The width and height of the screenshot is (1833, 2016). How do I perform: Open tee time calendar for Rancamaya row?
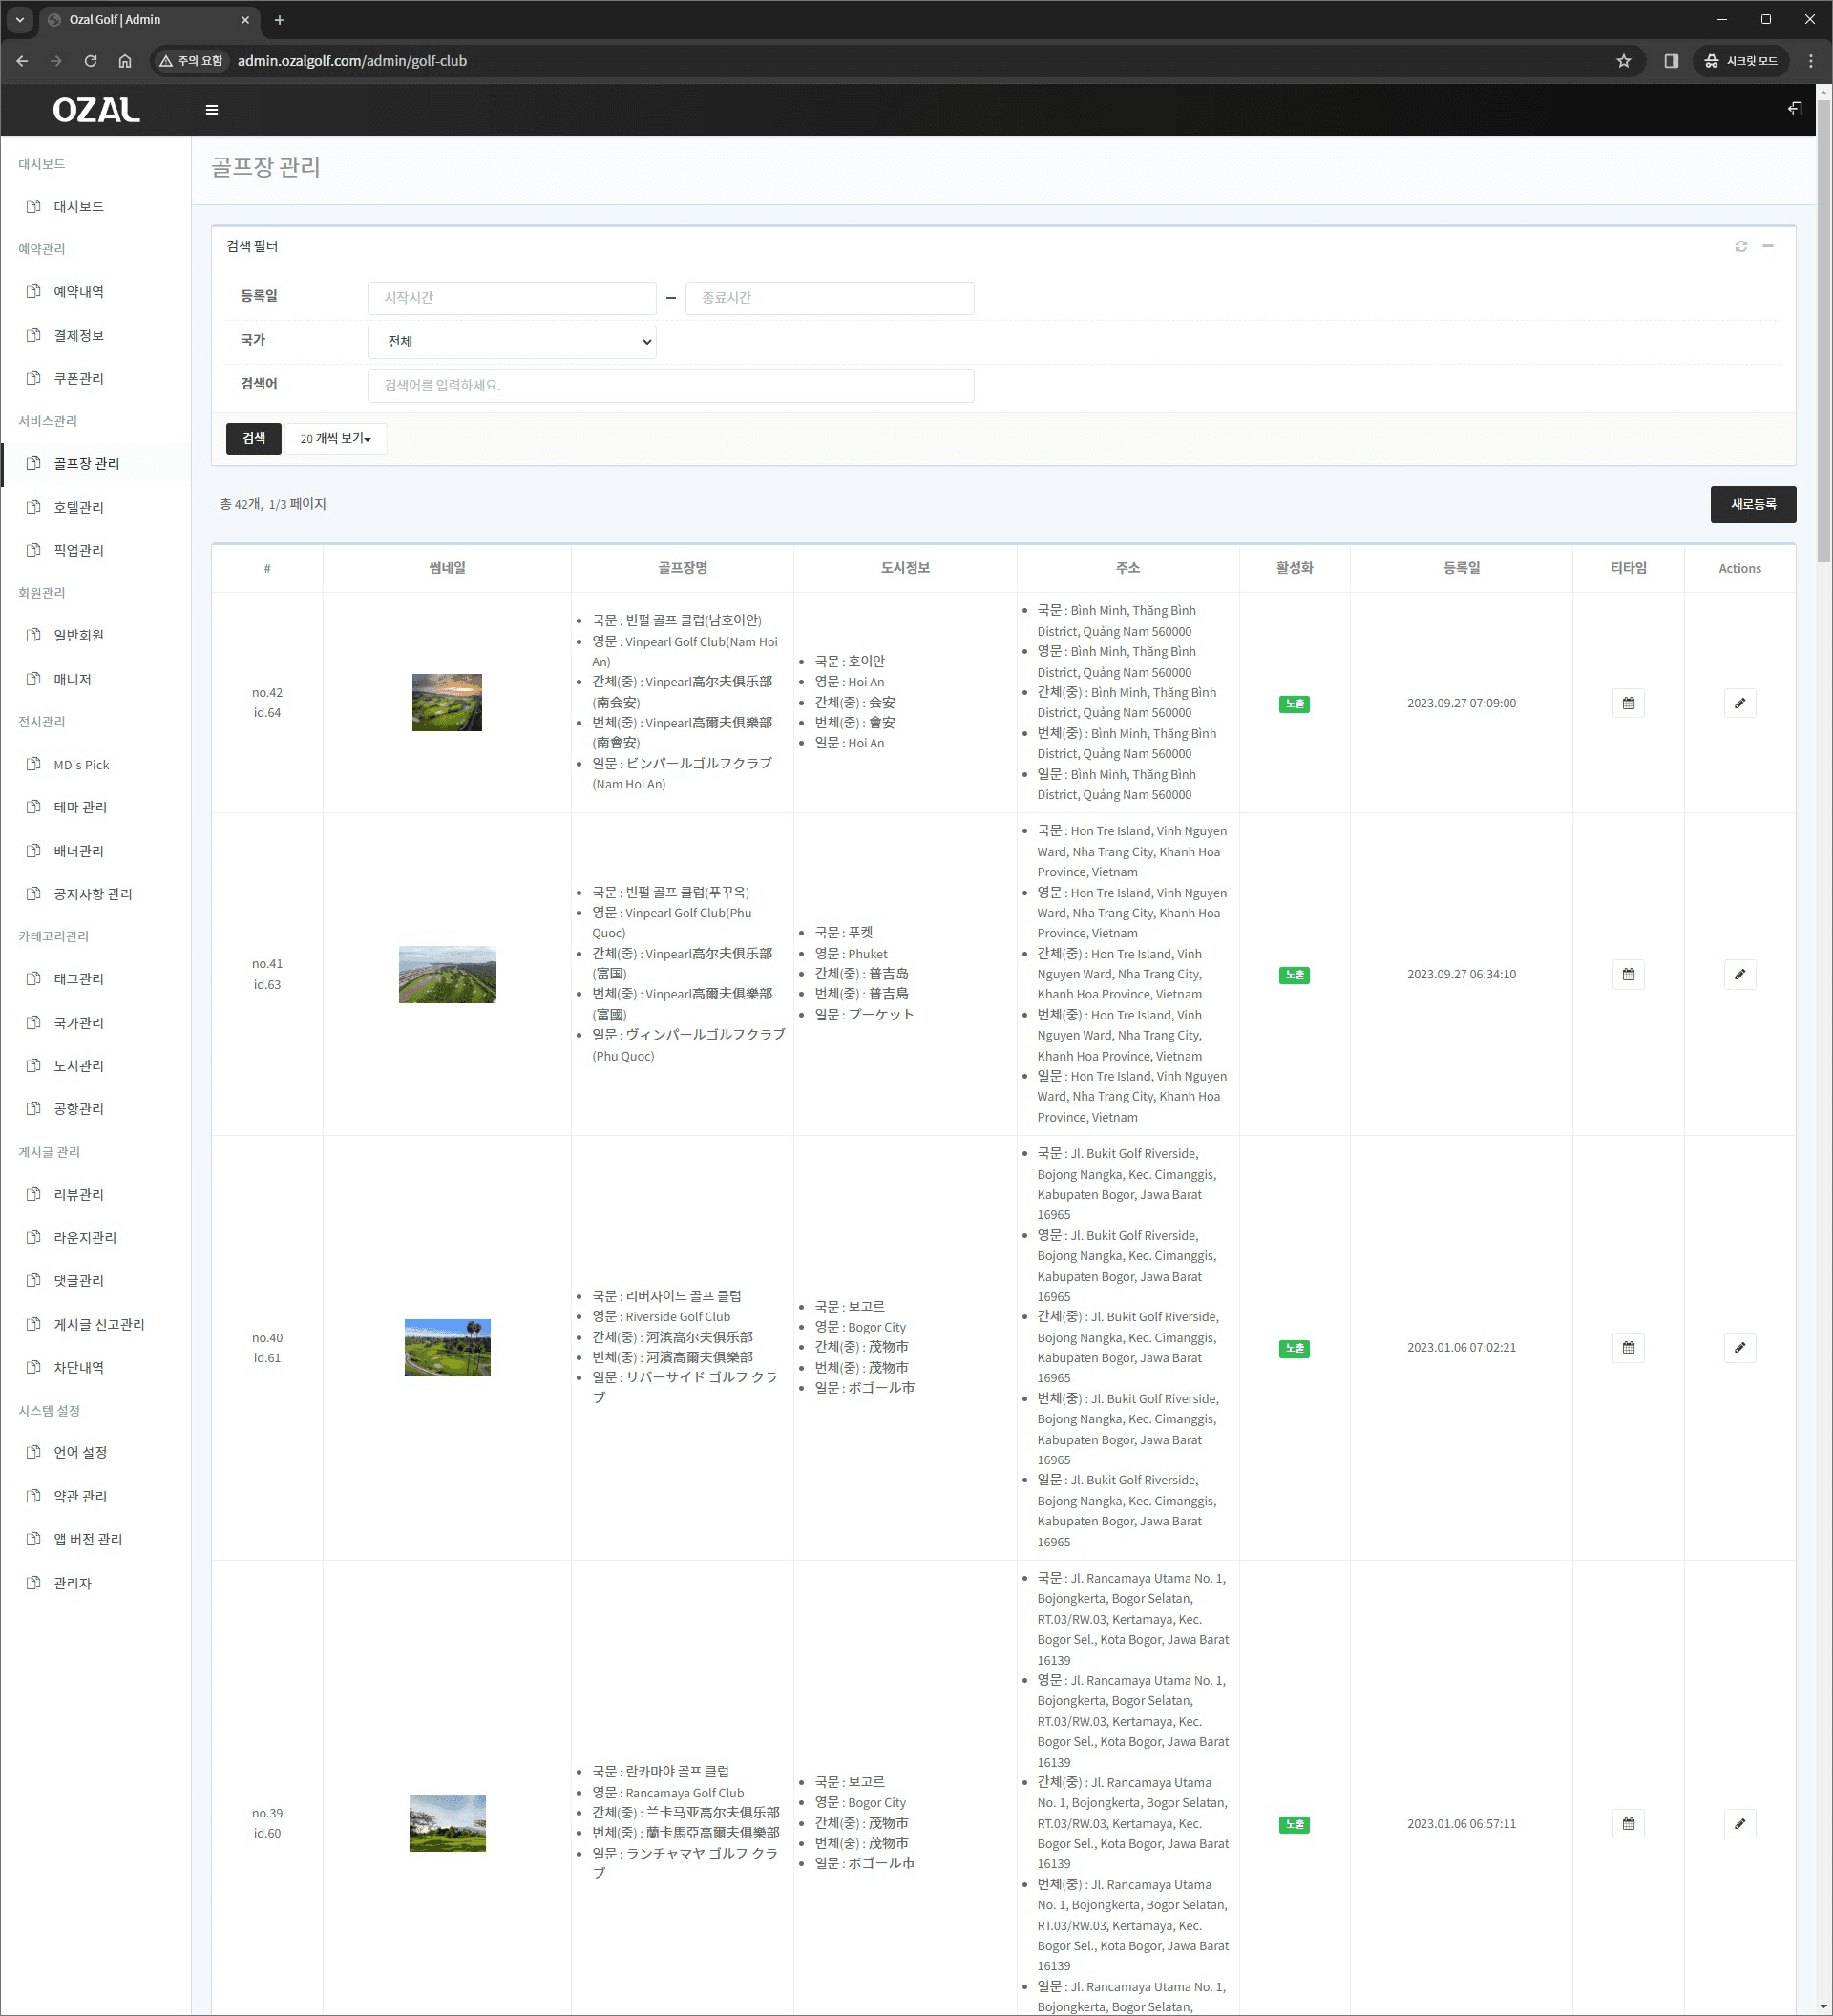pyautogui.click(x=1628, y=1823)
